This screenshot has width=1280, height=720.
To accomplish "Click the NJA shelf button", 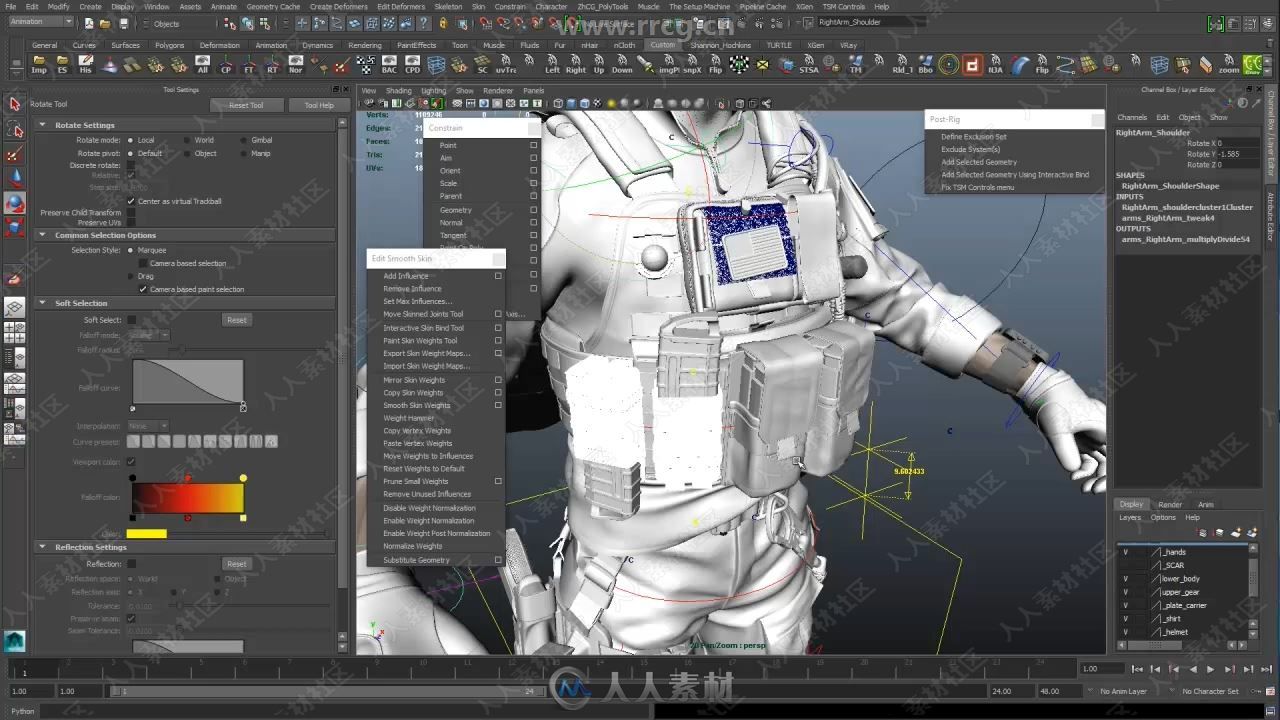I will 995,65.
